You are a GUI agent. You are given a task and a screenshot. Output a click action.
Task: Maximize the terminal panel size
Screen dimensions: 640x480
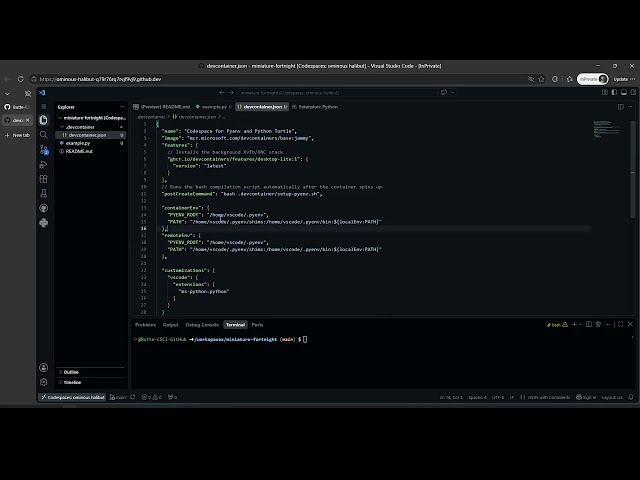click(620, 324)
